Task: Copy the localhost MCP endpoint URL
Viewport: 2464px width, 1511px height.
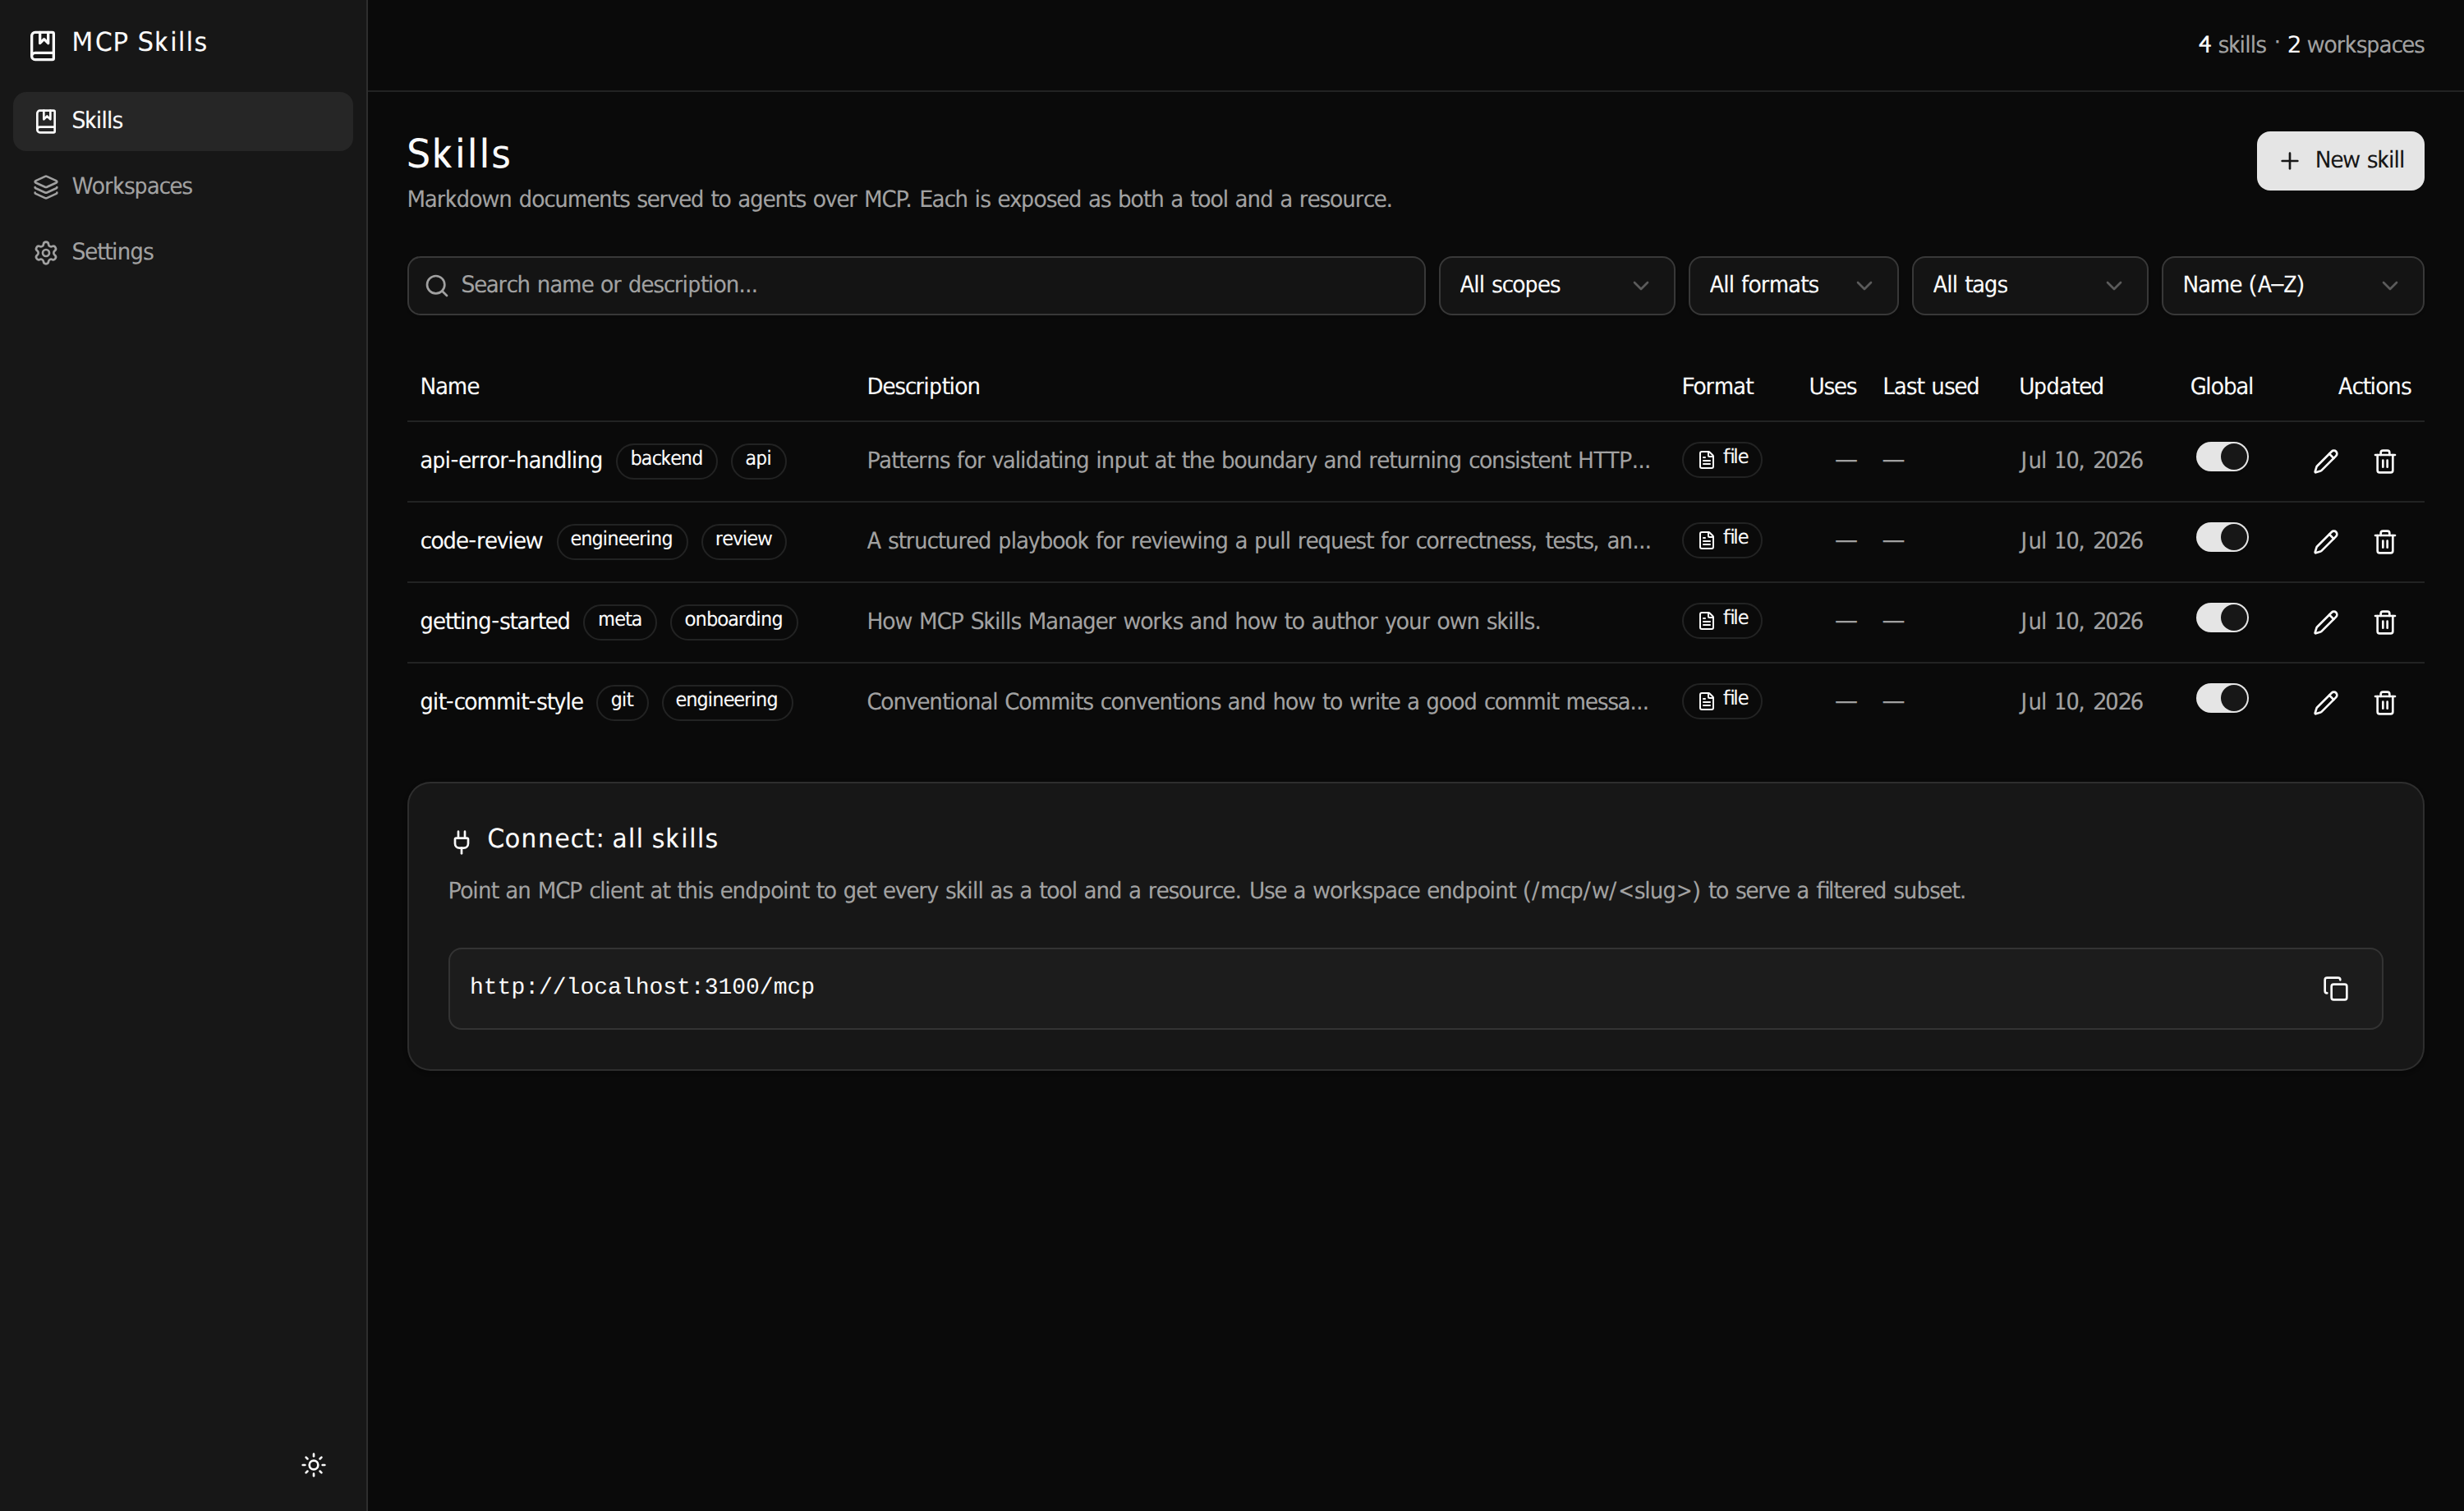Action: point(2335,989)
